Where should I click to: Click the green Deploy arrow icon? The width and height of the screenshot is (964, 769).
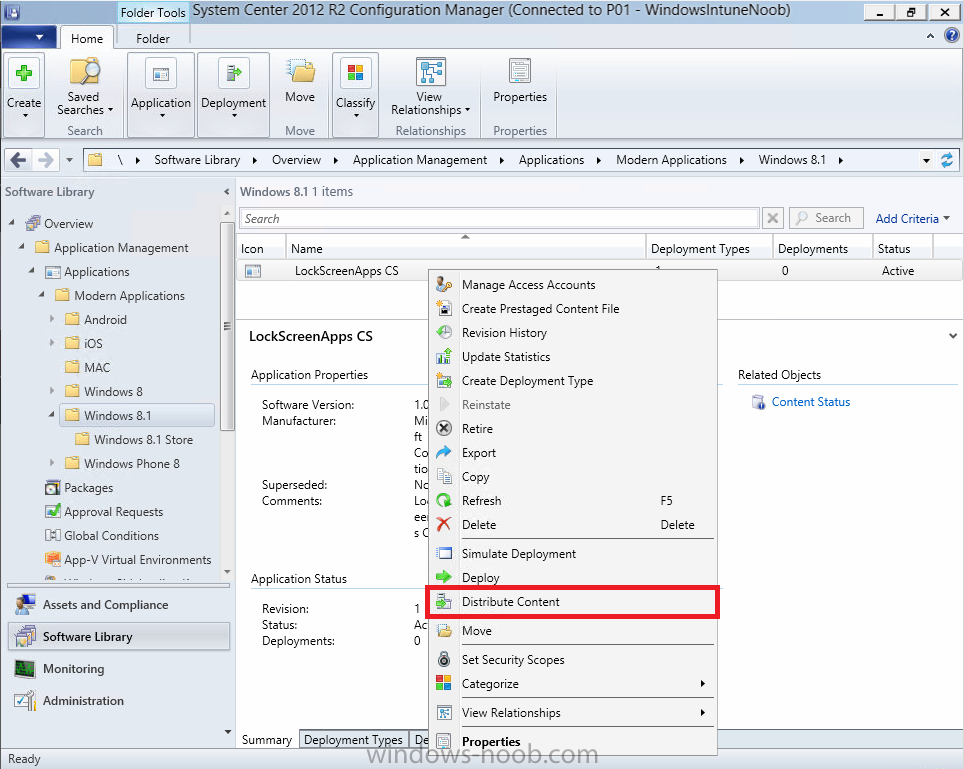(x=444, y=577)
